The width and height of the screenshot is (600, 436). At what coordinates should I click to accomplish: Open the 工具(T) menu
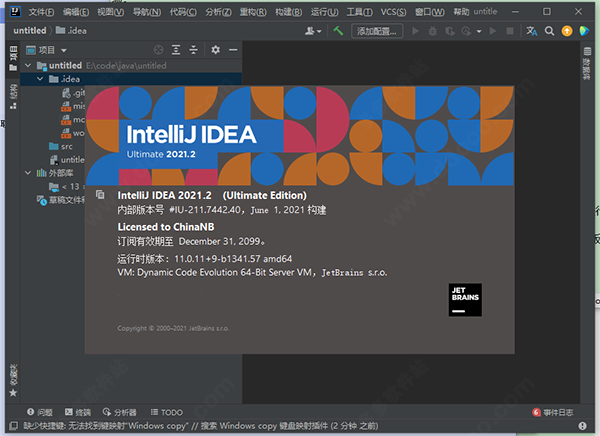pos(359,12)
